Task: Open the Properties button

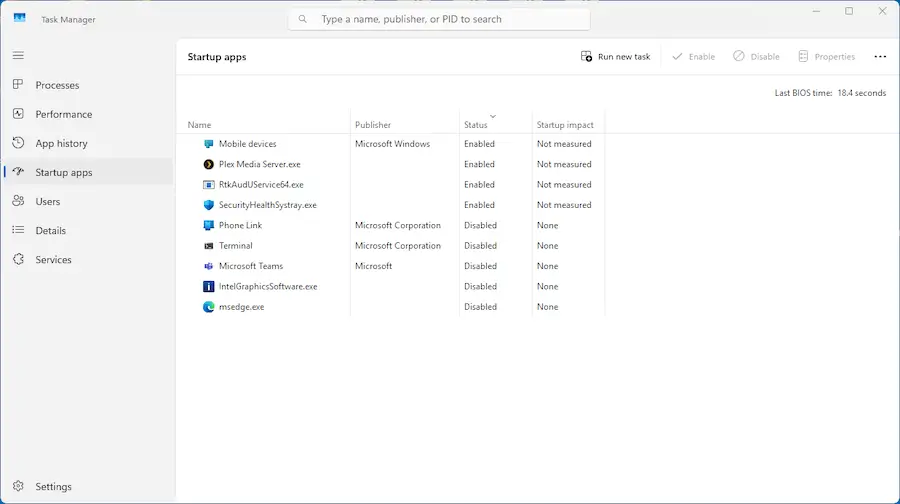Action: (827, 56)
